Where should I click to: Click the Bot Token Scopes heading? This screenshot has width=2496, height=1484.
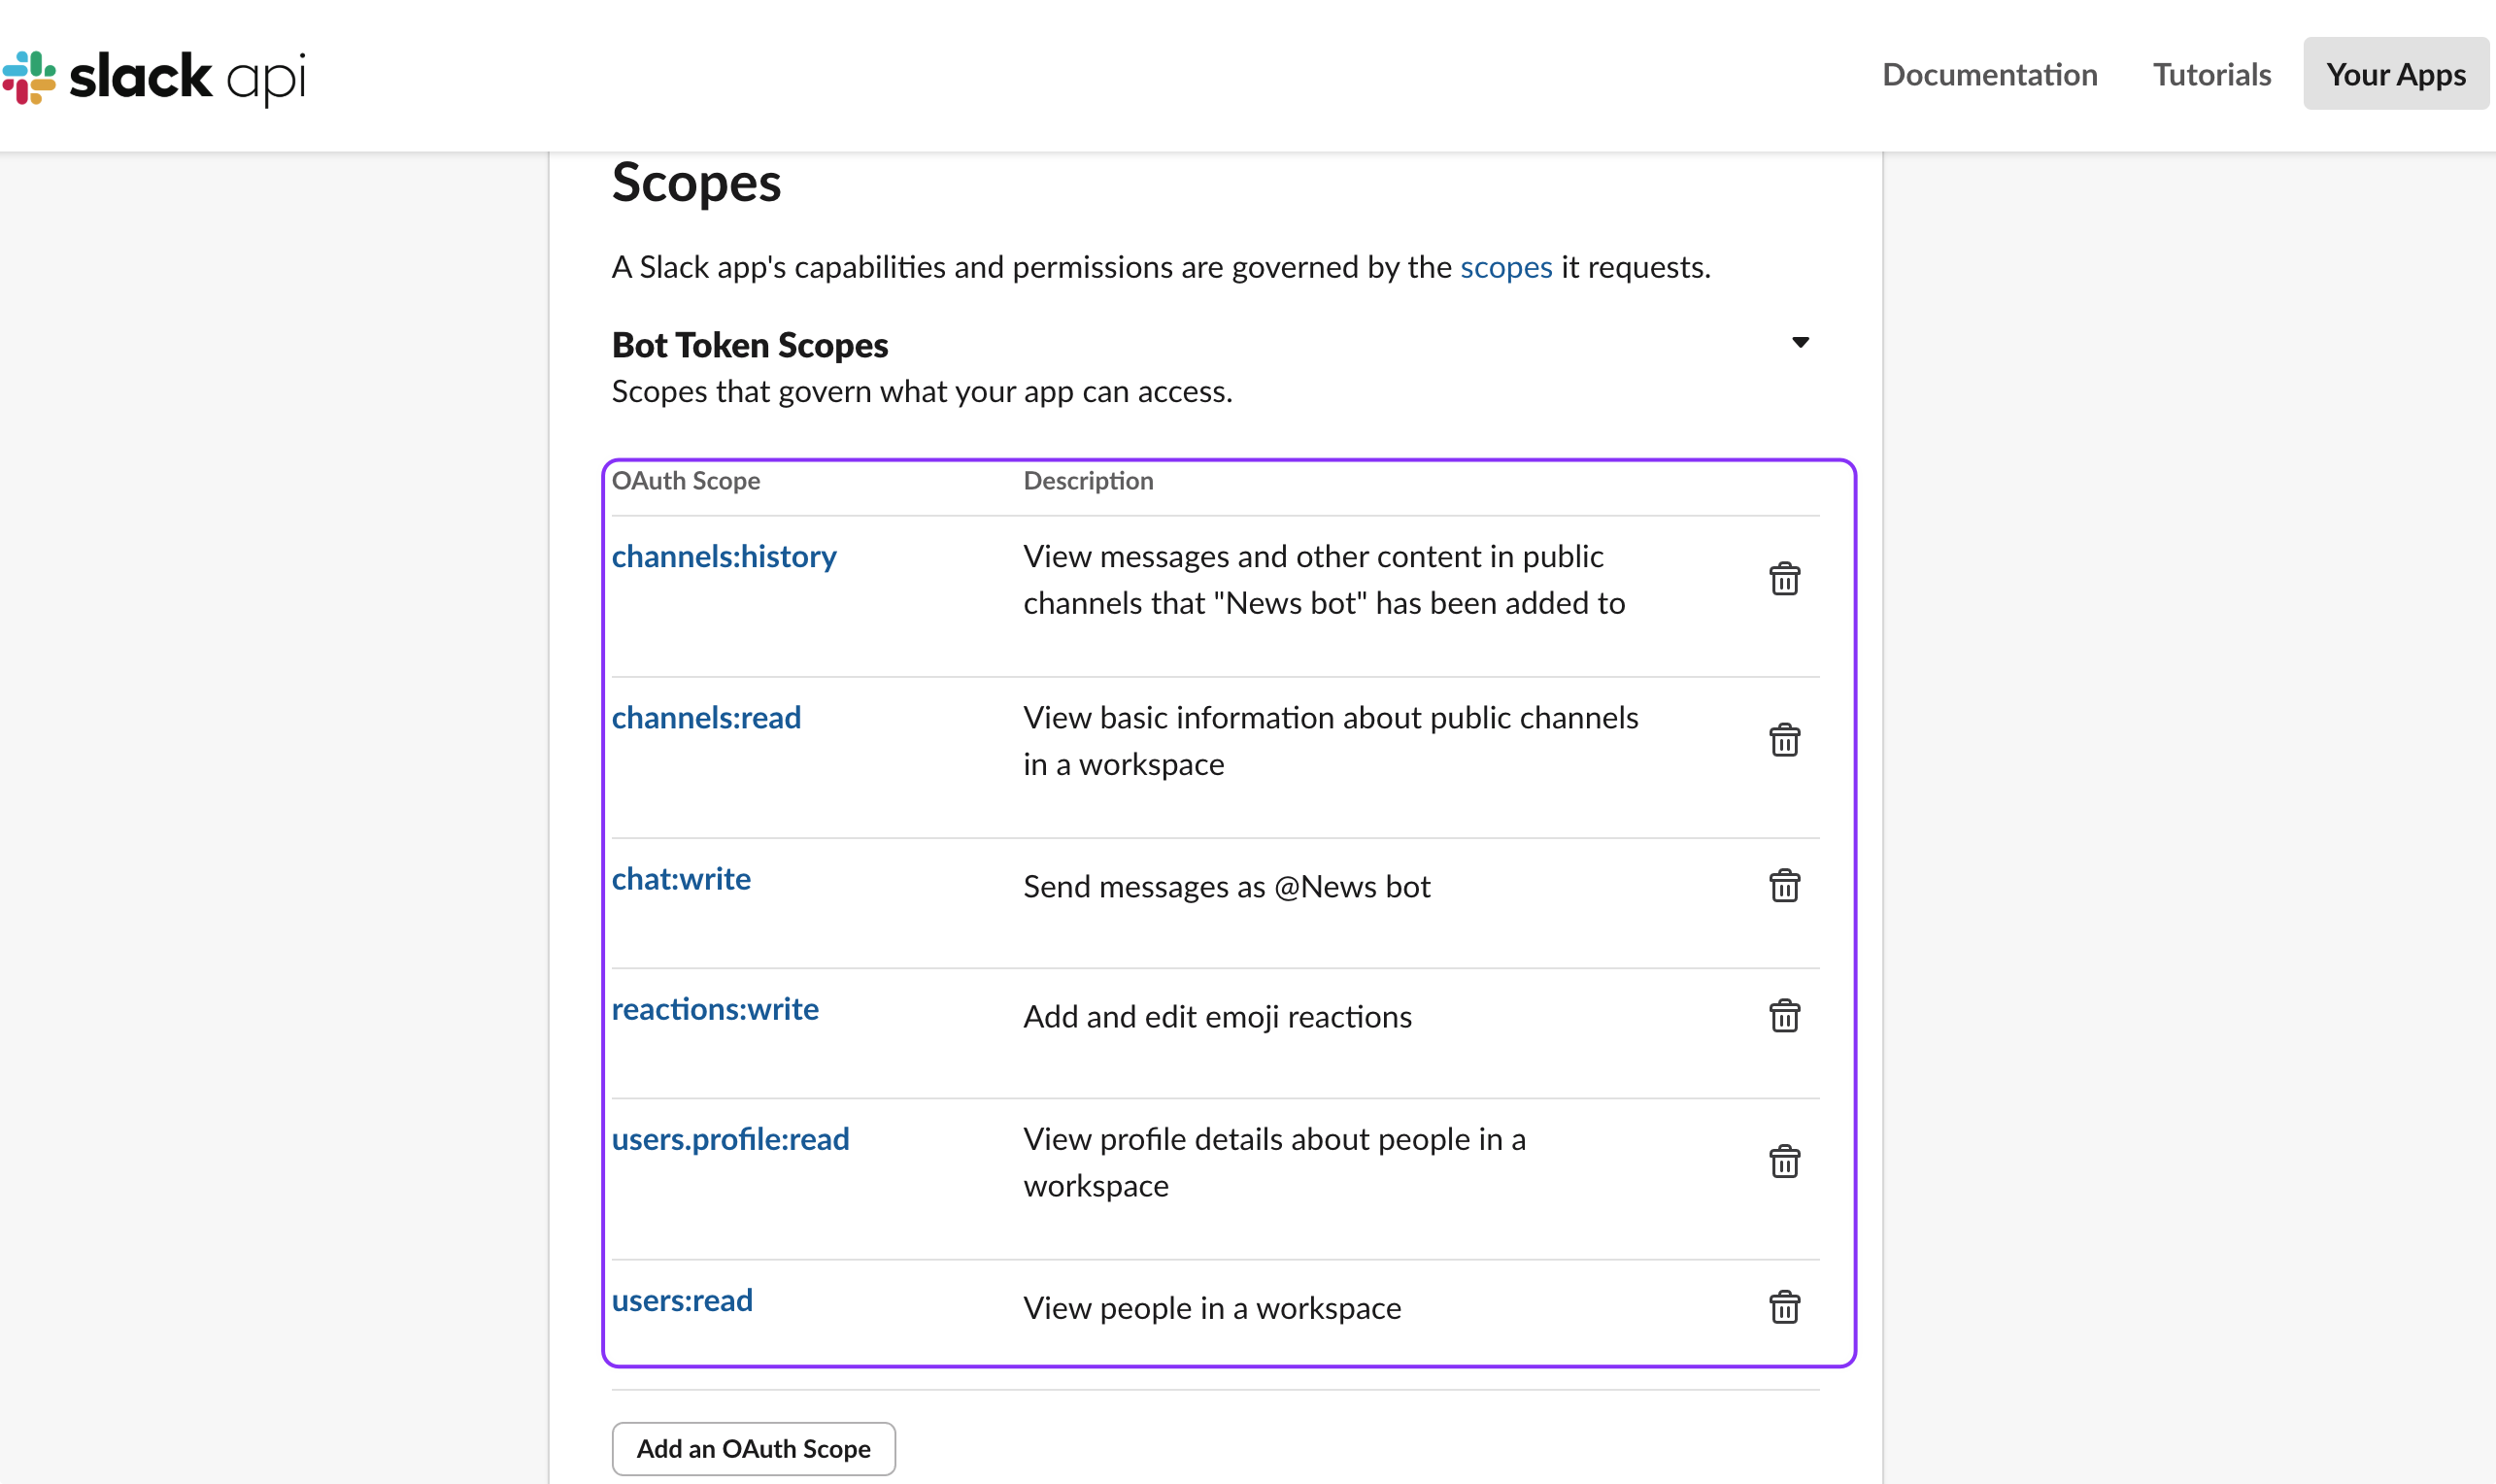(749, 346)
